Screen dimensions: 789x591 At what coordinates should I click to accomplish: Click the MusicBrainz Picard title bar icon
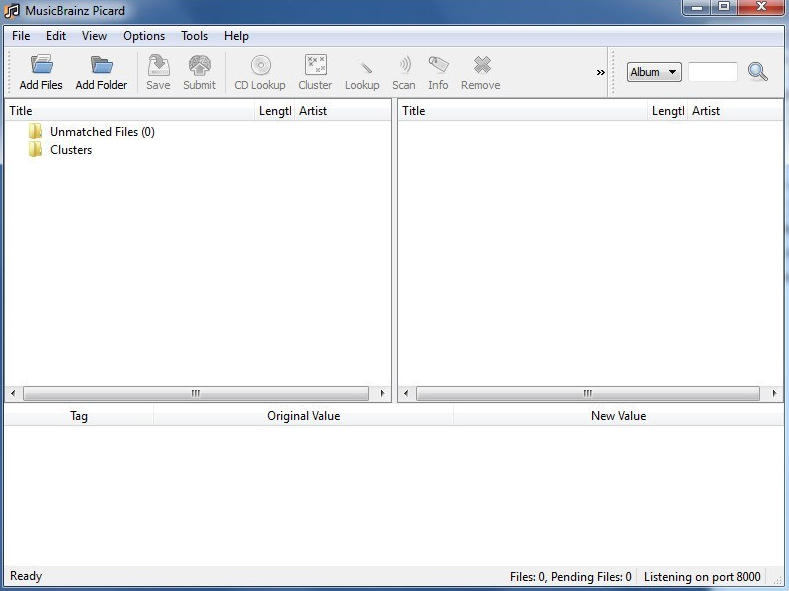(12, 11)
